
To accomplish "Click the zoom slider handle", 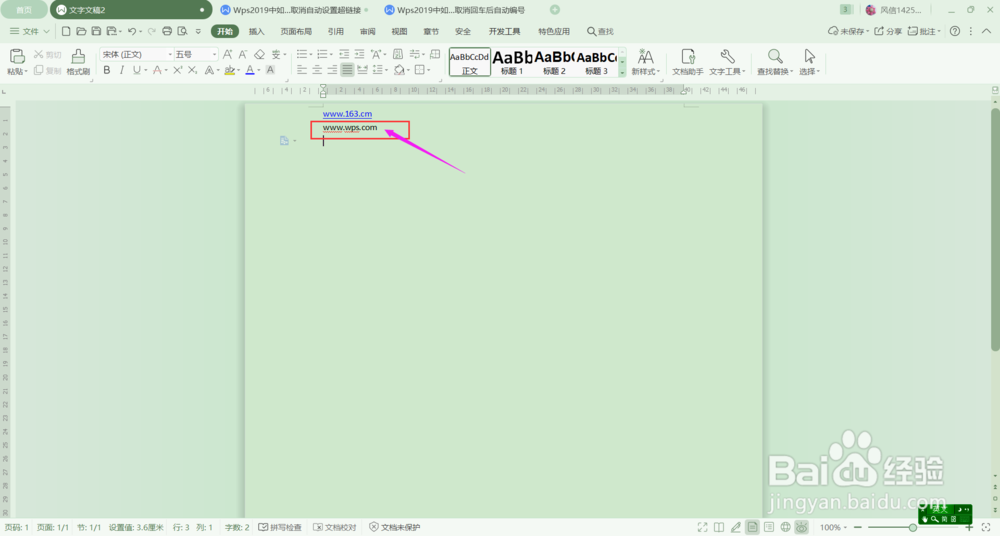I will click(913, 527).
